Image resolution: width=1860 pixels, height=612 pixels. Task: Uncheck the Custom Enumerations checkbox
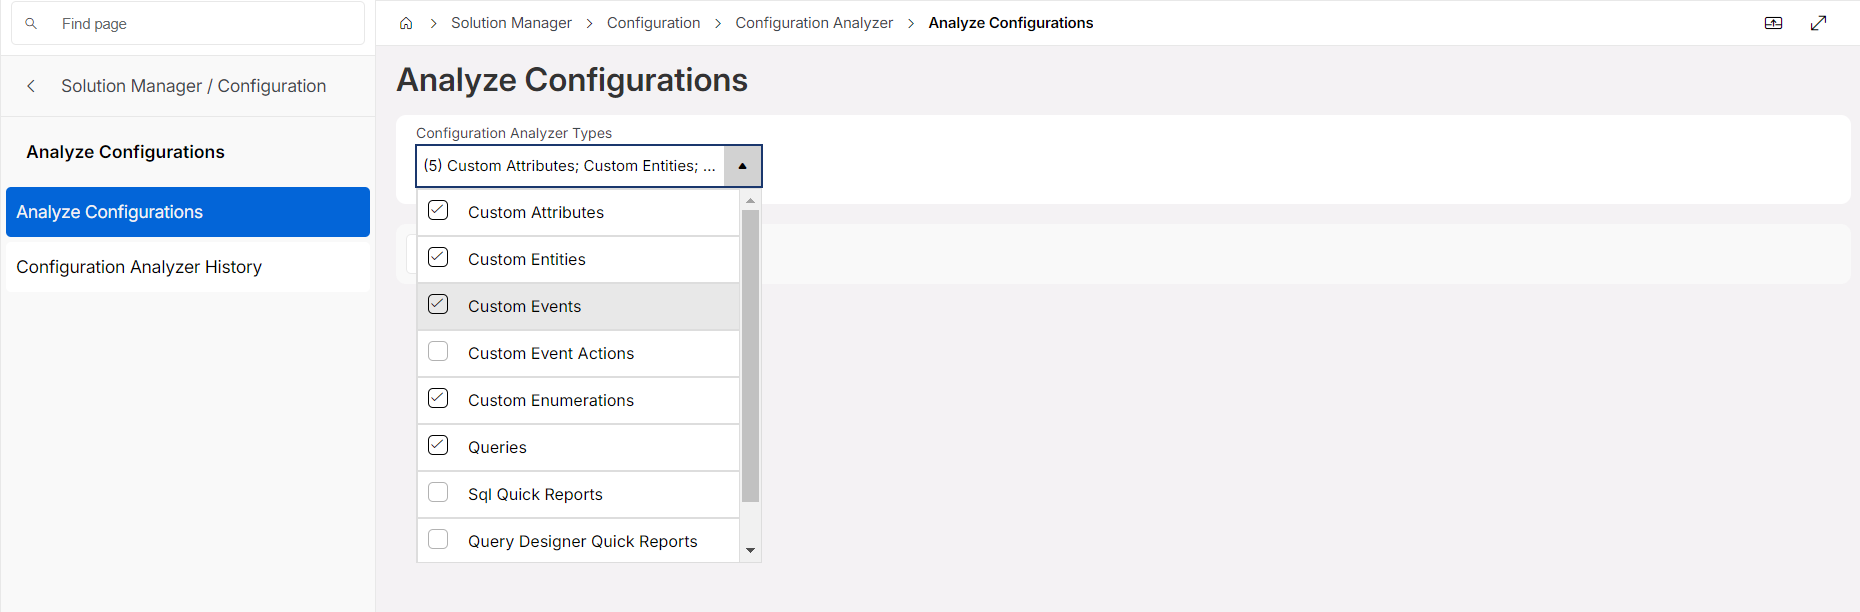[438, 398]
